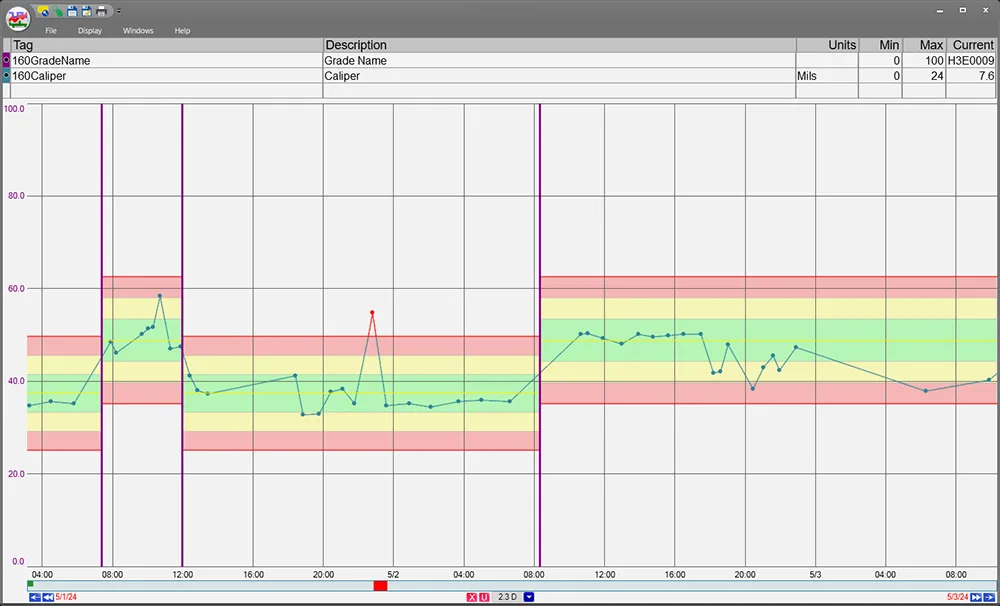Image resolution: width=1000 pixels, height=606 pixels.
Task: Print the trend using the printer icon
Action: [x=101, y=10]
